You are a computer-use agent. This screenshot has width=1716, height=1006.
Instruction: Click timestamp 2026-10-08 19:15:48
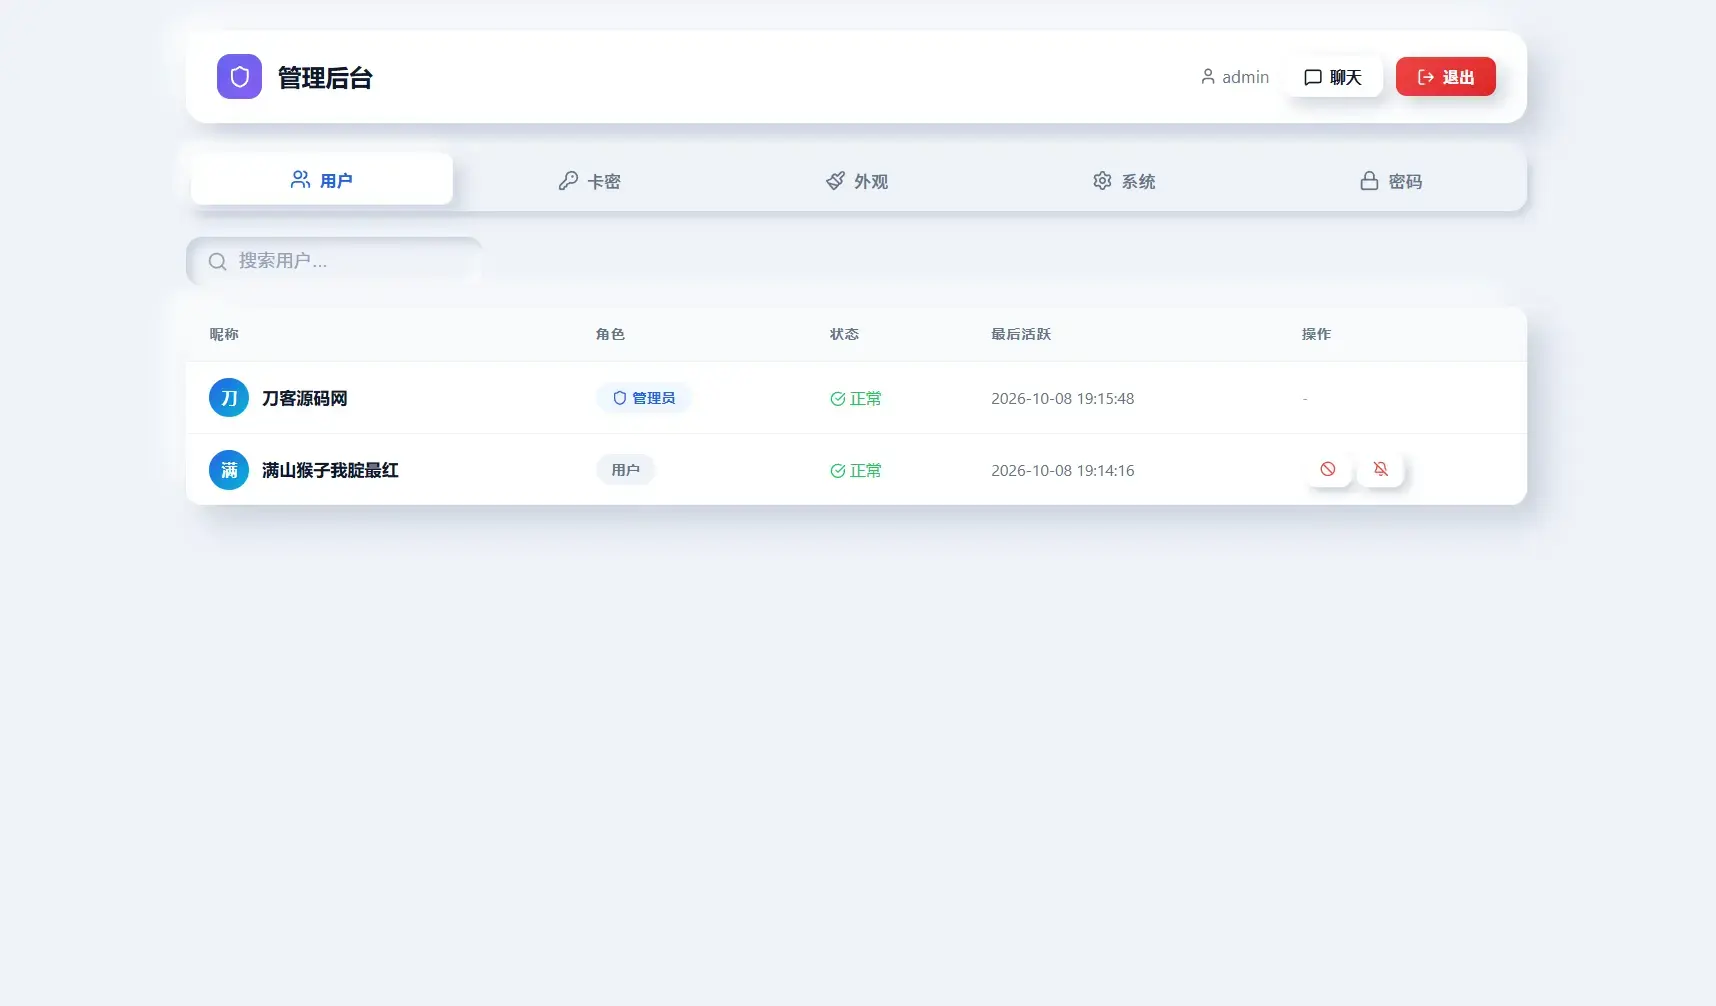[x=1063, y=399]
